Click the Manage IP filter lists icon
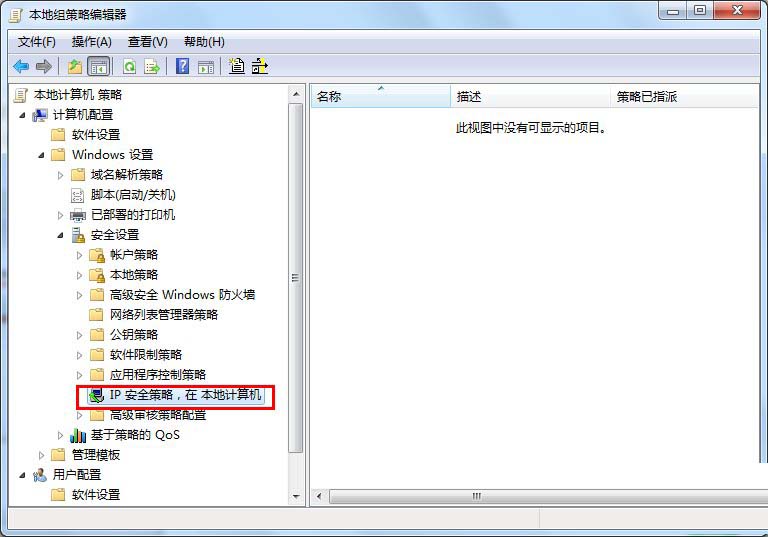This screenshot has width=768, height=537. pos(260,66)
